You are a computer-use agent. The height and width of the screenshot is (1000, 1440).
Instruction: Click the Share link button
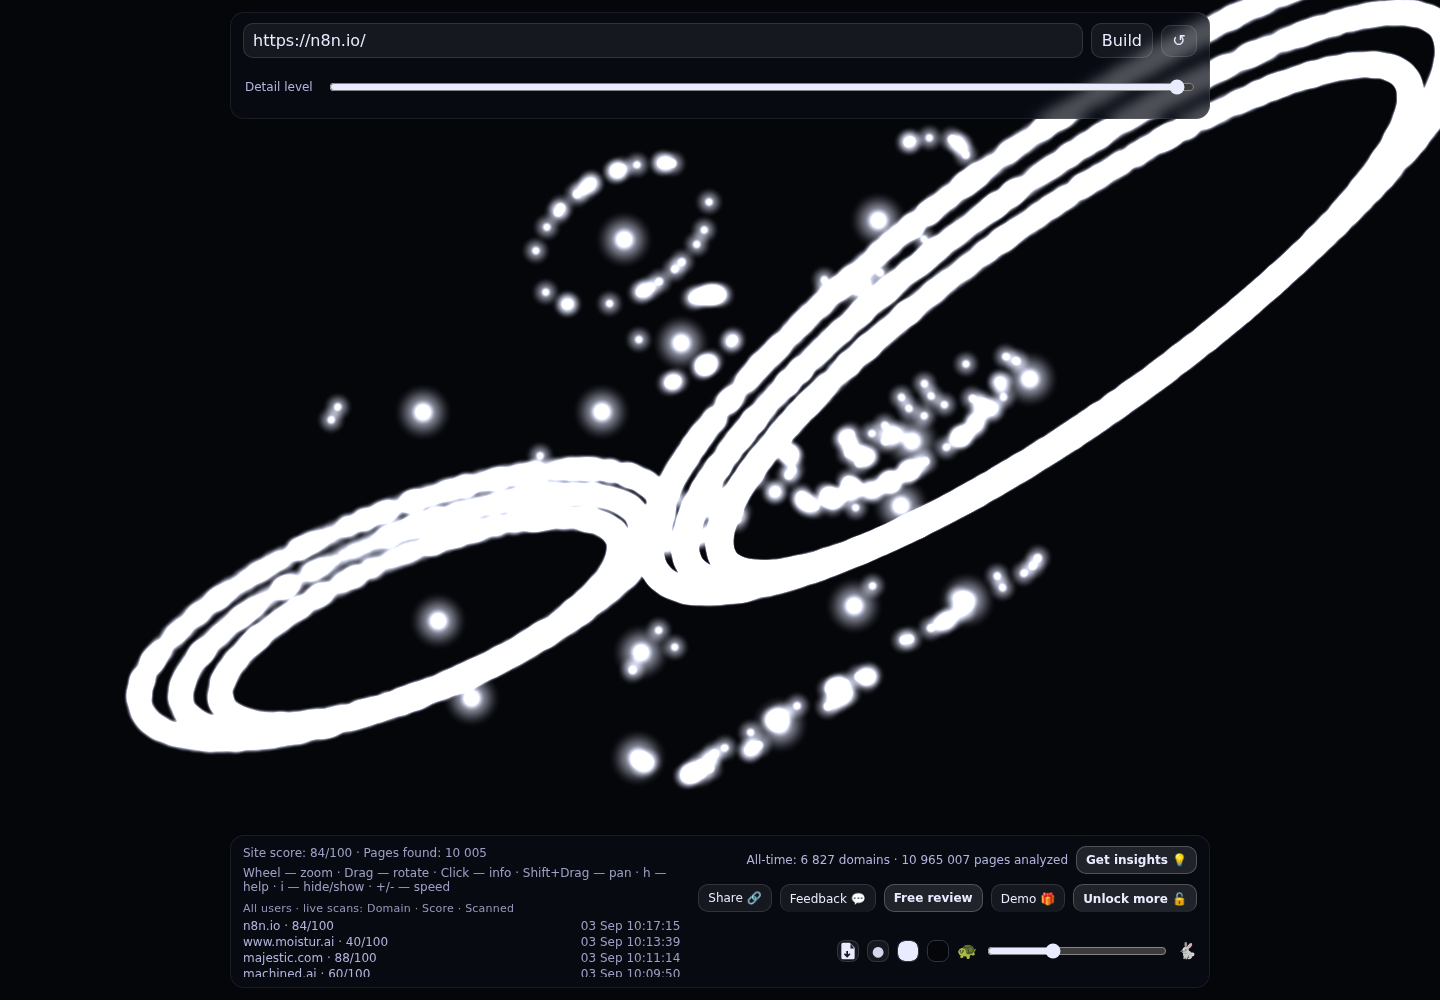[x=735, y=898]
